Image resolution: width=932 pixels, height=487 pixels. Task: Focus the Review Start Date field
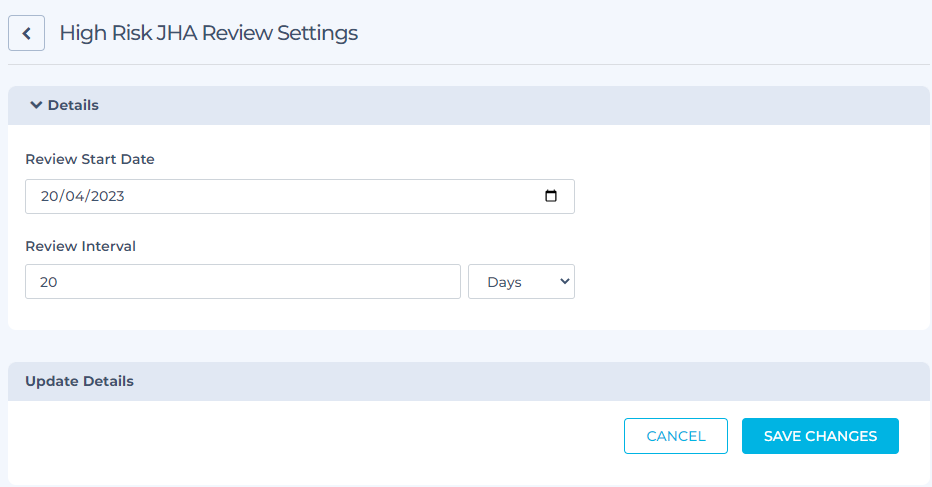[300, 196]
